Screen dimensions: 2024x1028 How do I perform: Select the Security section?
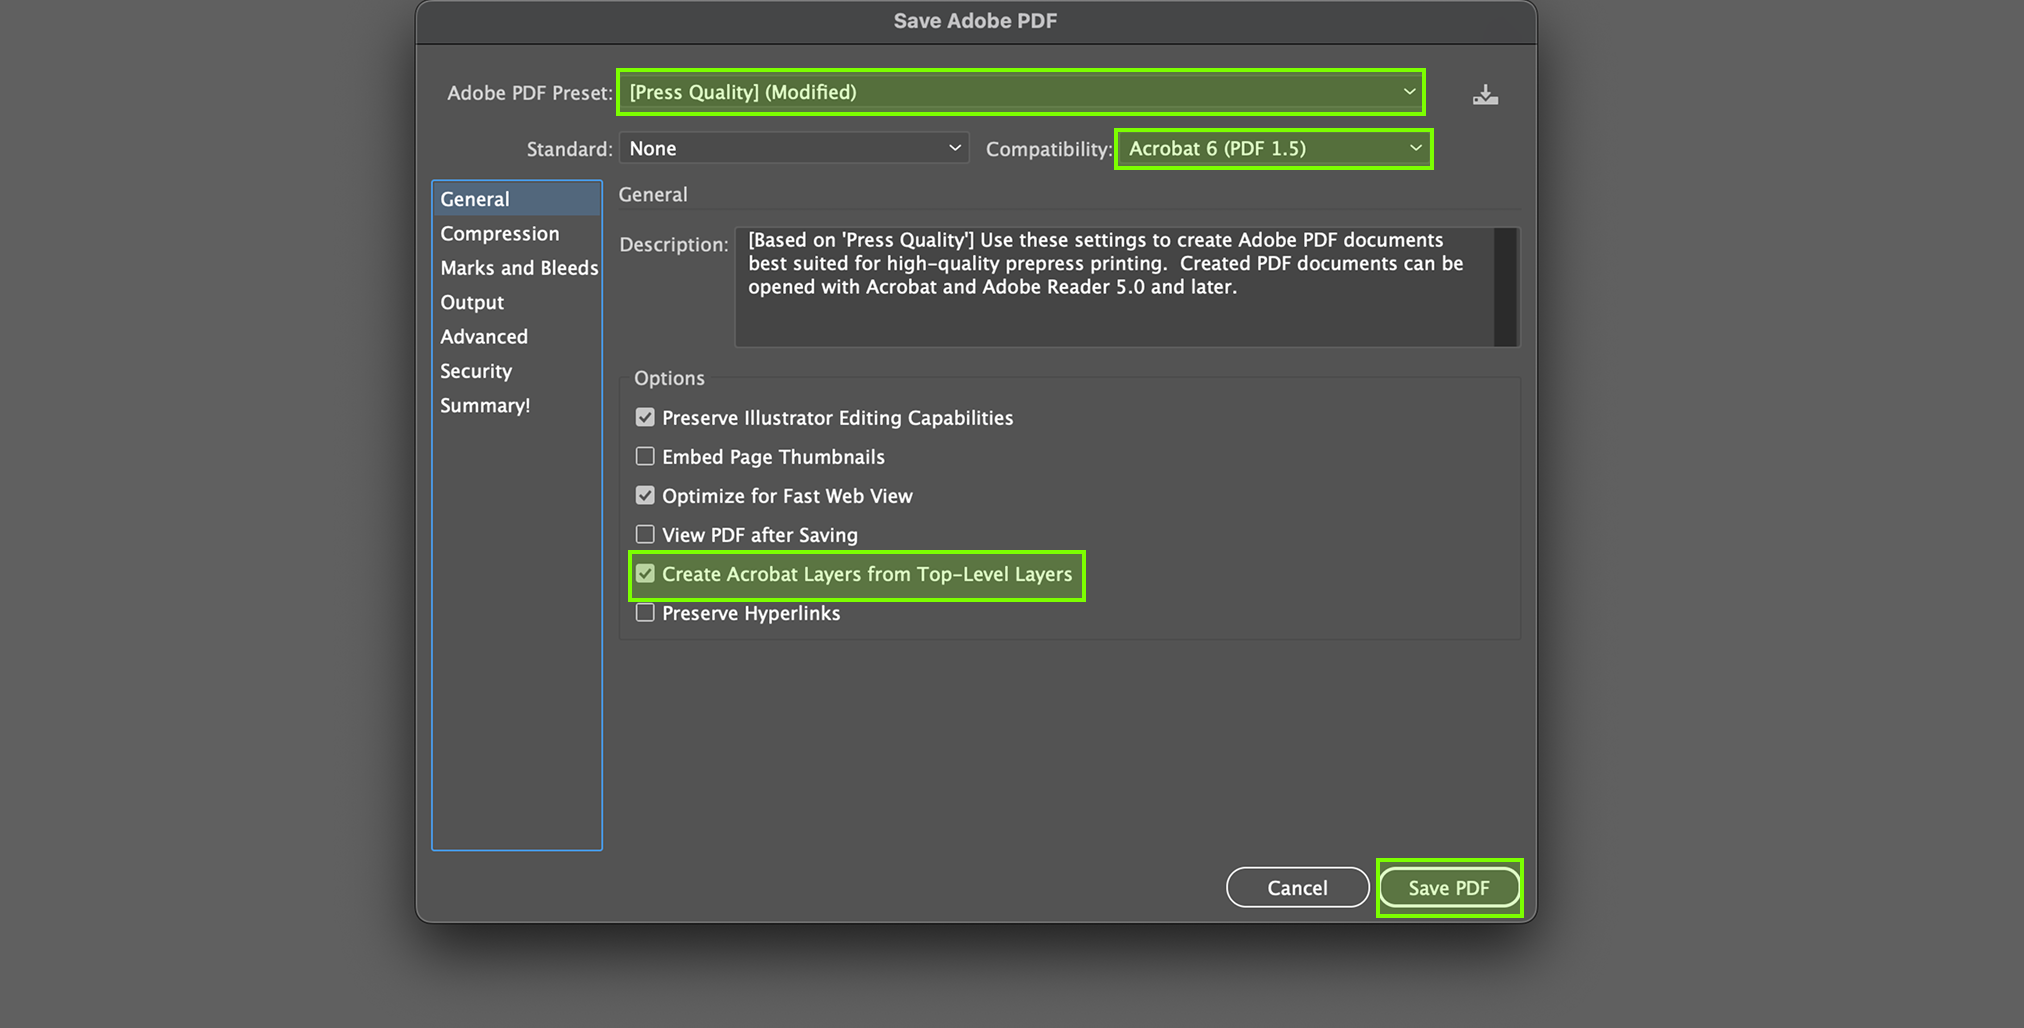pos(476,371)
